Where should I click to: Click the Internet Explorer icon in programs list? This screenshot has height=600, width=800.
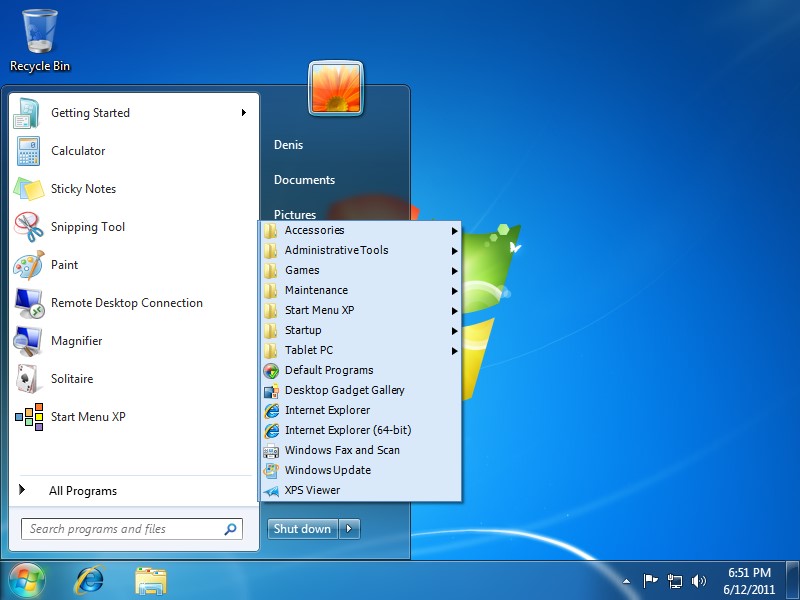pos(271,410)
